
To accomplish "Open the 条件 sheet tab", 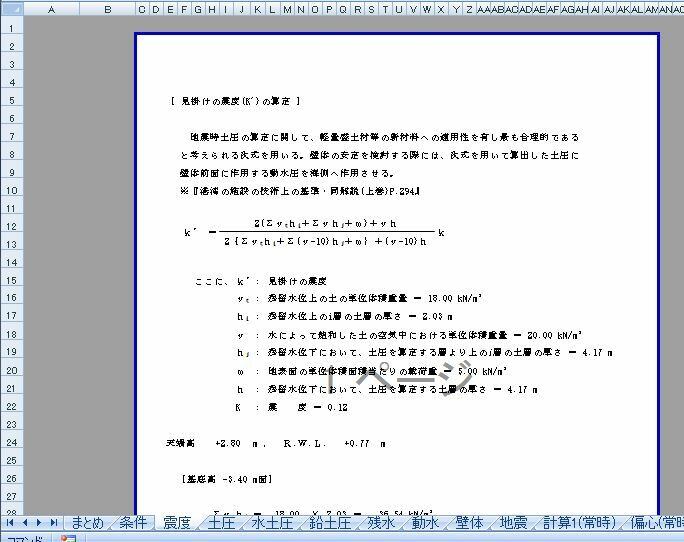I will coord(133,522).
